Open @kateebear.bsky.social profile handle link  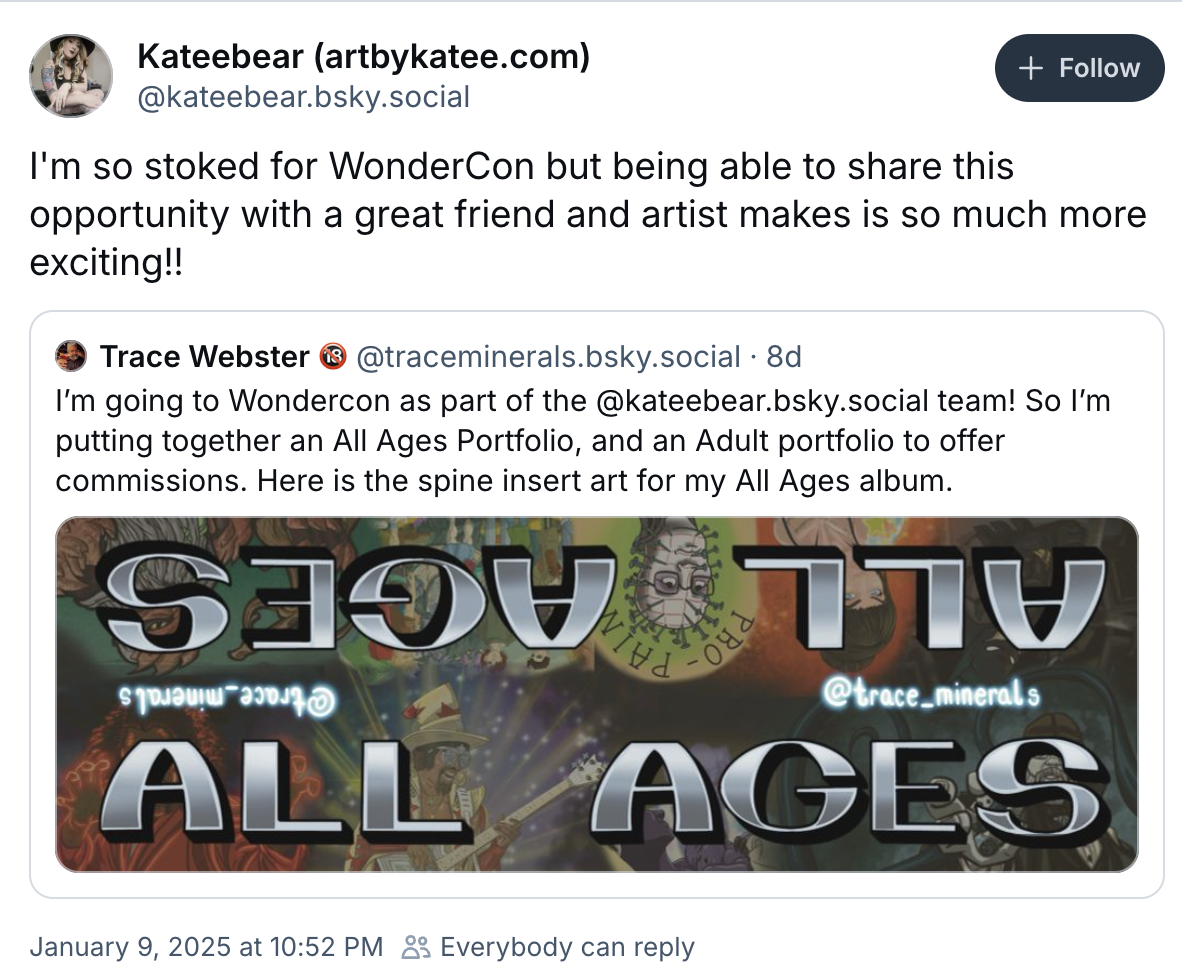coord(304,97)
